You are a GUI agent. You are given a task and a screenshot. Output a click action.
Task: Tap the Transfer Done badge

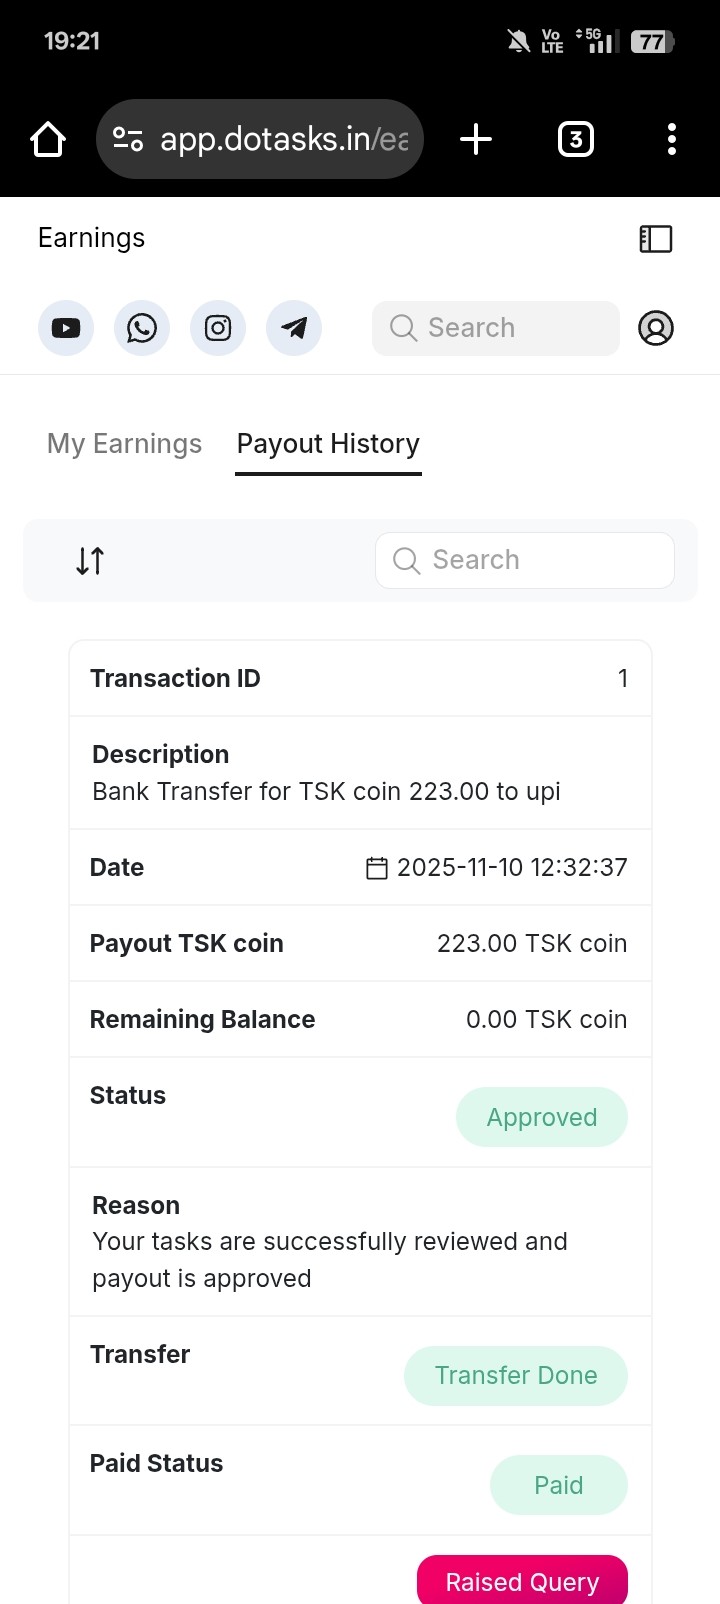click(x=516, y=1376)
